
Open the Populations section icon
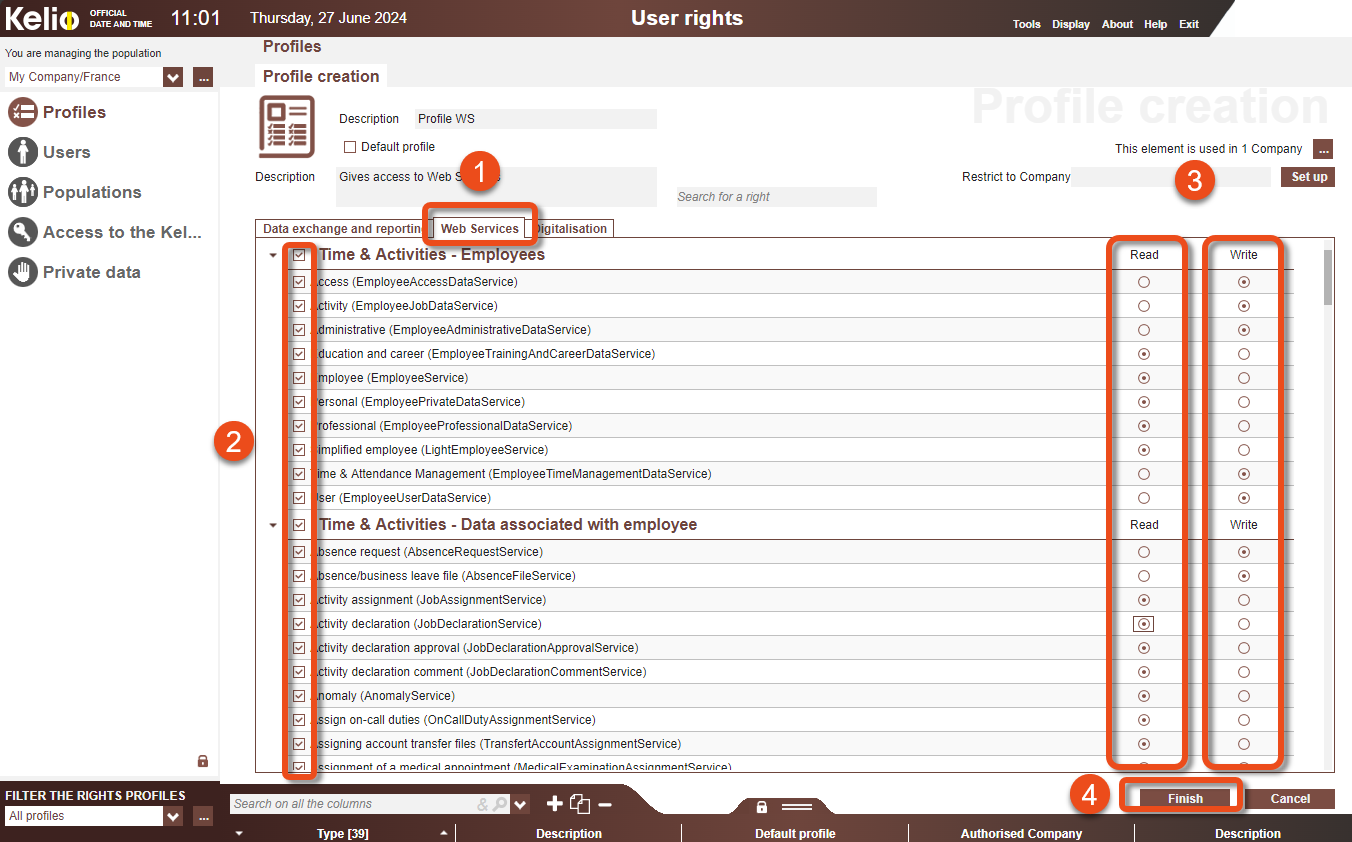22,192
